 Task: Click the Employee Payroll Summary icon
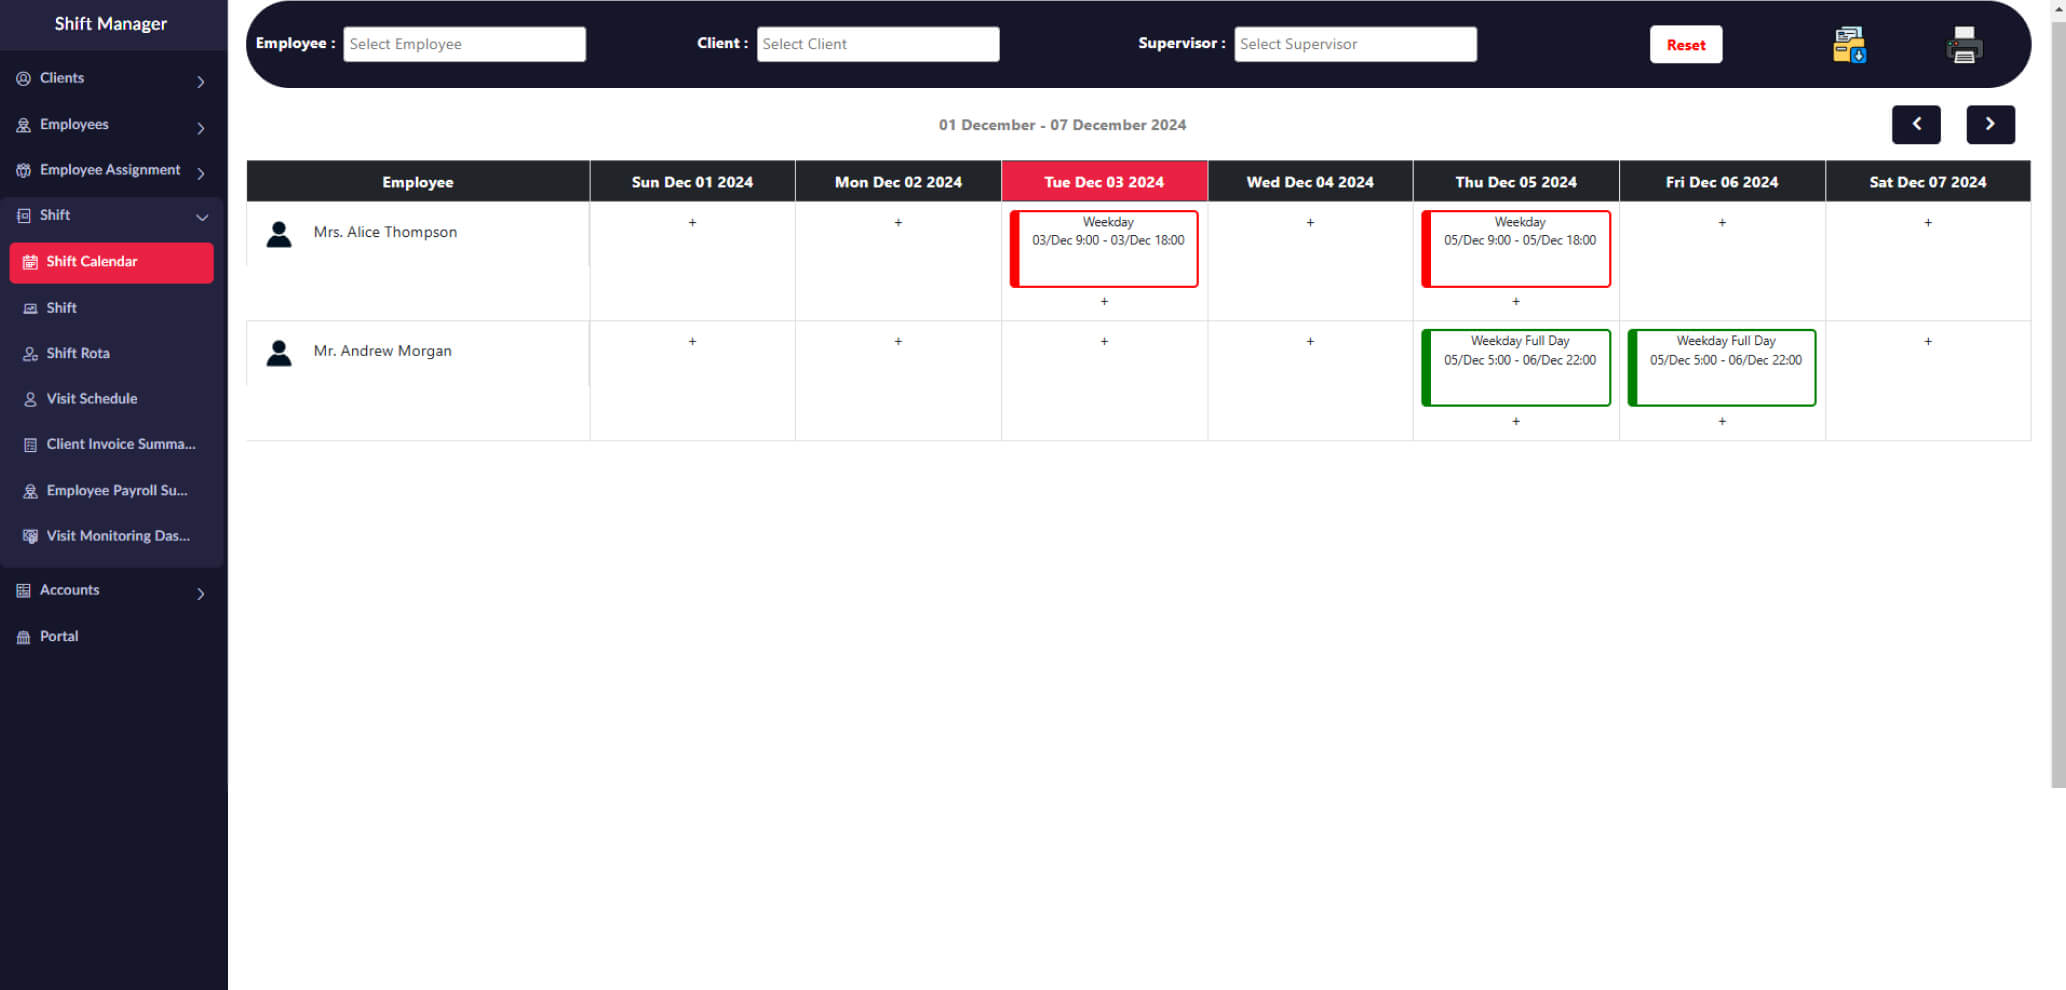pyautogui.click(x=30, y=491)
